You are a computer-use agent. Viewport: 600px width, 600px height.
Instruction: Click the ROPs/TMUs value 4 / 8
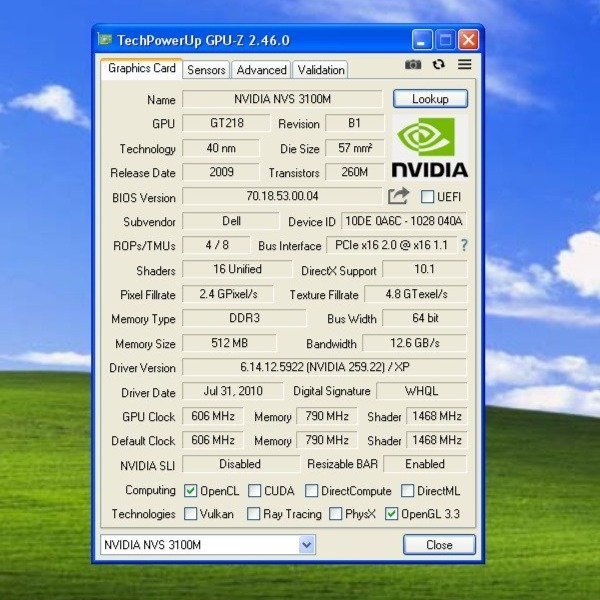coord(217,245)
